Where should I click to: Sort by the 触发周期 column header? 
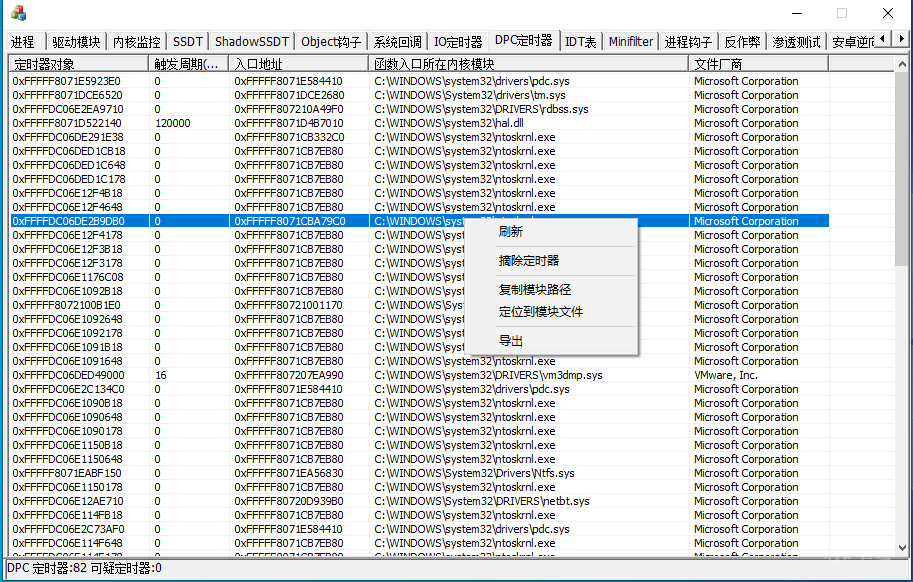189,63
